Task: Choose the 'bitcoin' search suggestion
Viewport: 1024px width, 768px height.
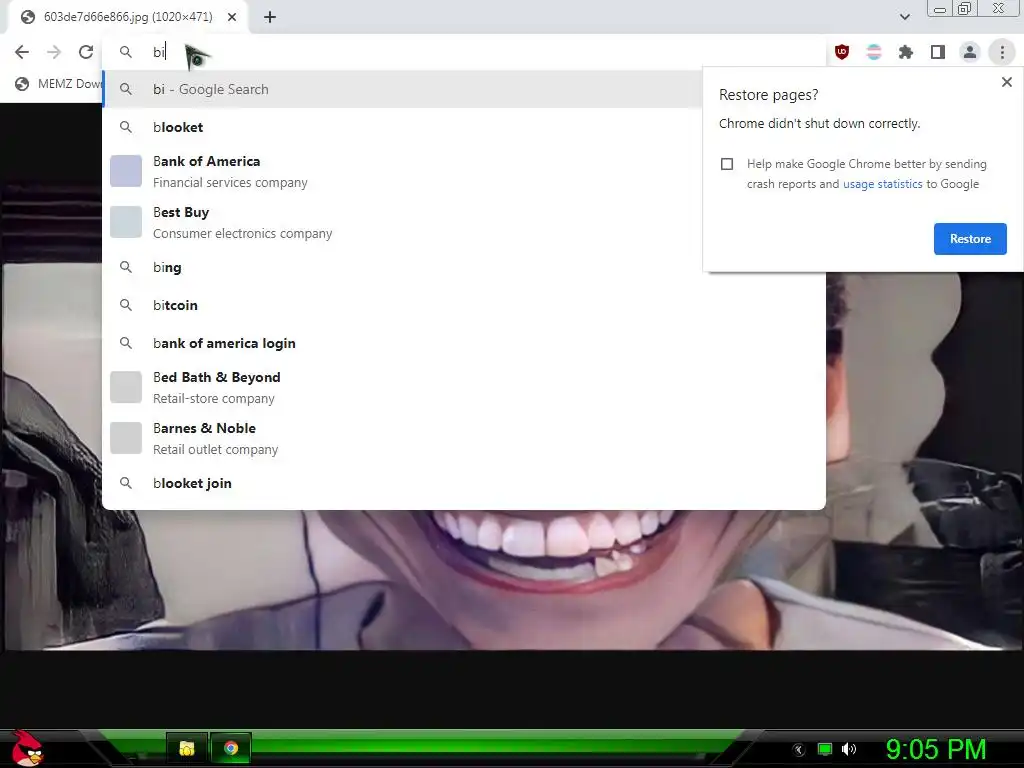Action: click(x=464, y=305)
